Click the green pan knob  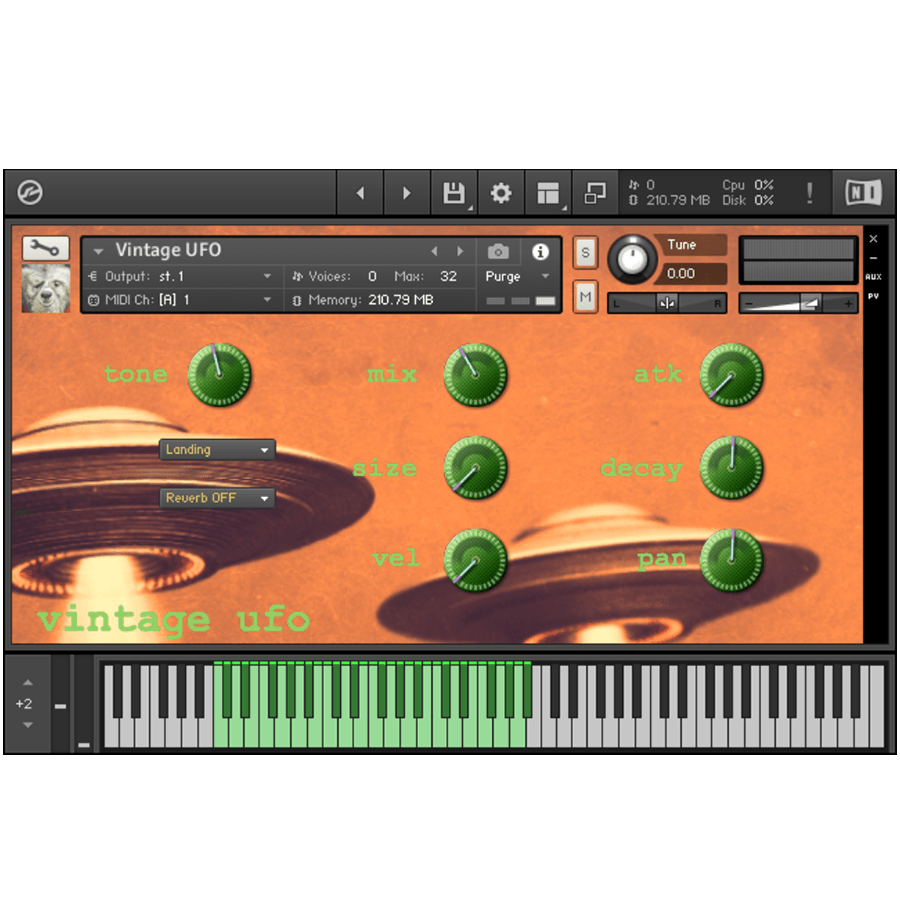click(x=731, y=560)
